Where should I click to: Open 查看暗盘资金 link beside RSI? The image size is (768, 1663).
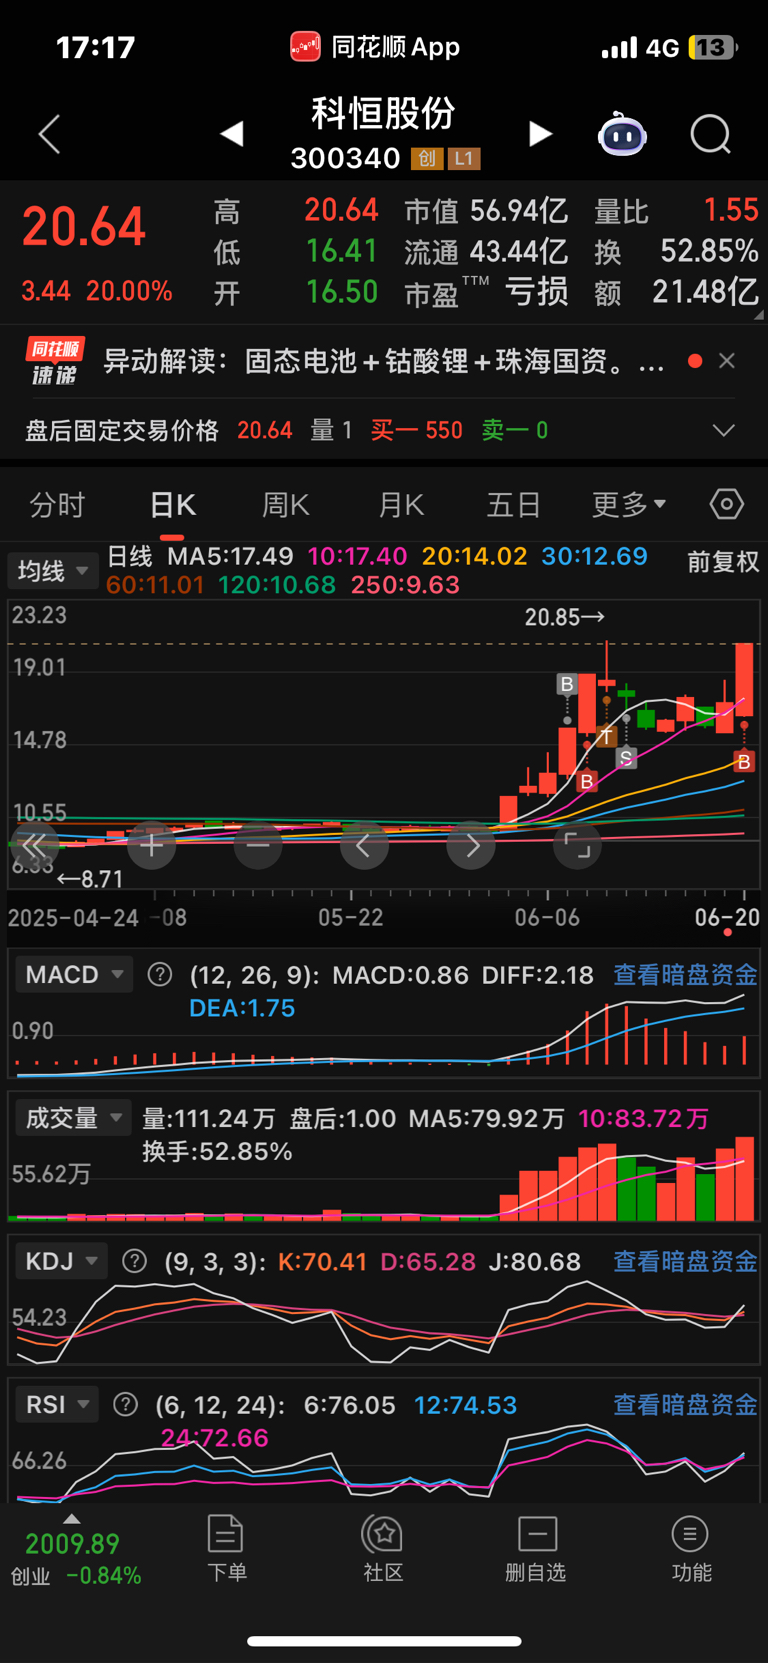tap(685, 1404)
